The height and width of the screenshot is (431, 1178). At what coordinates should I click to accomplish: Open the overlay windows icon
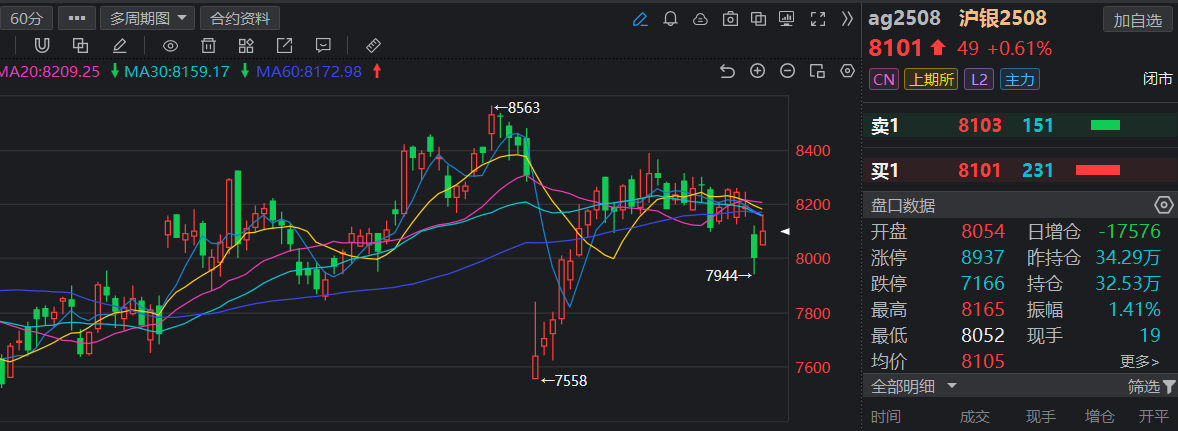click(x=759, y=19)
